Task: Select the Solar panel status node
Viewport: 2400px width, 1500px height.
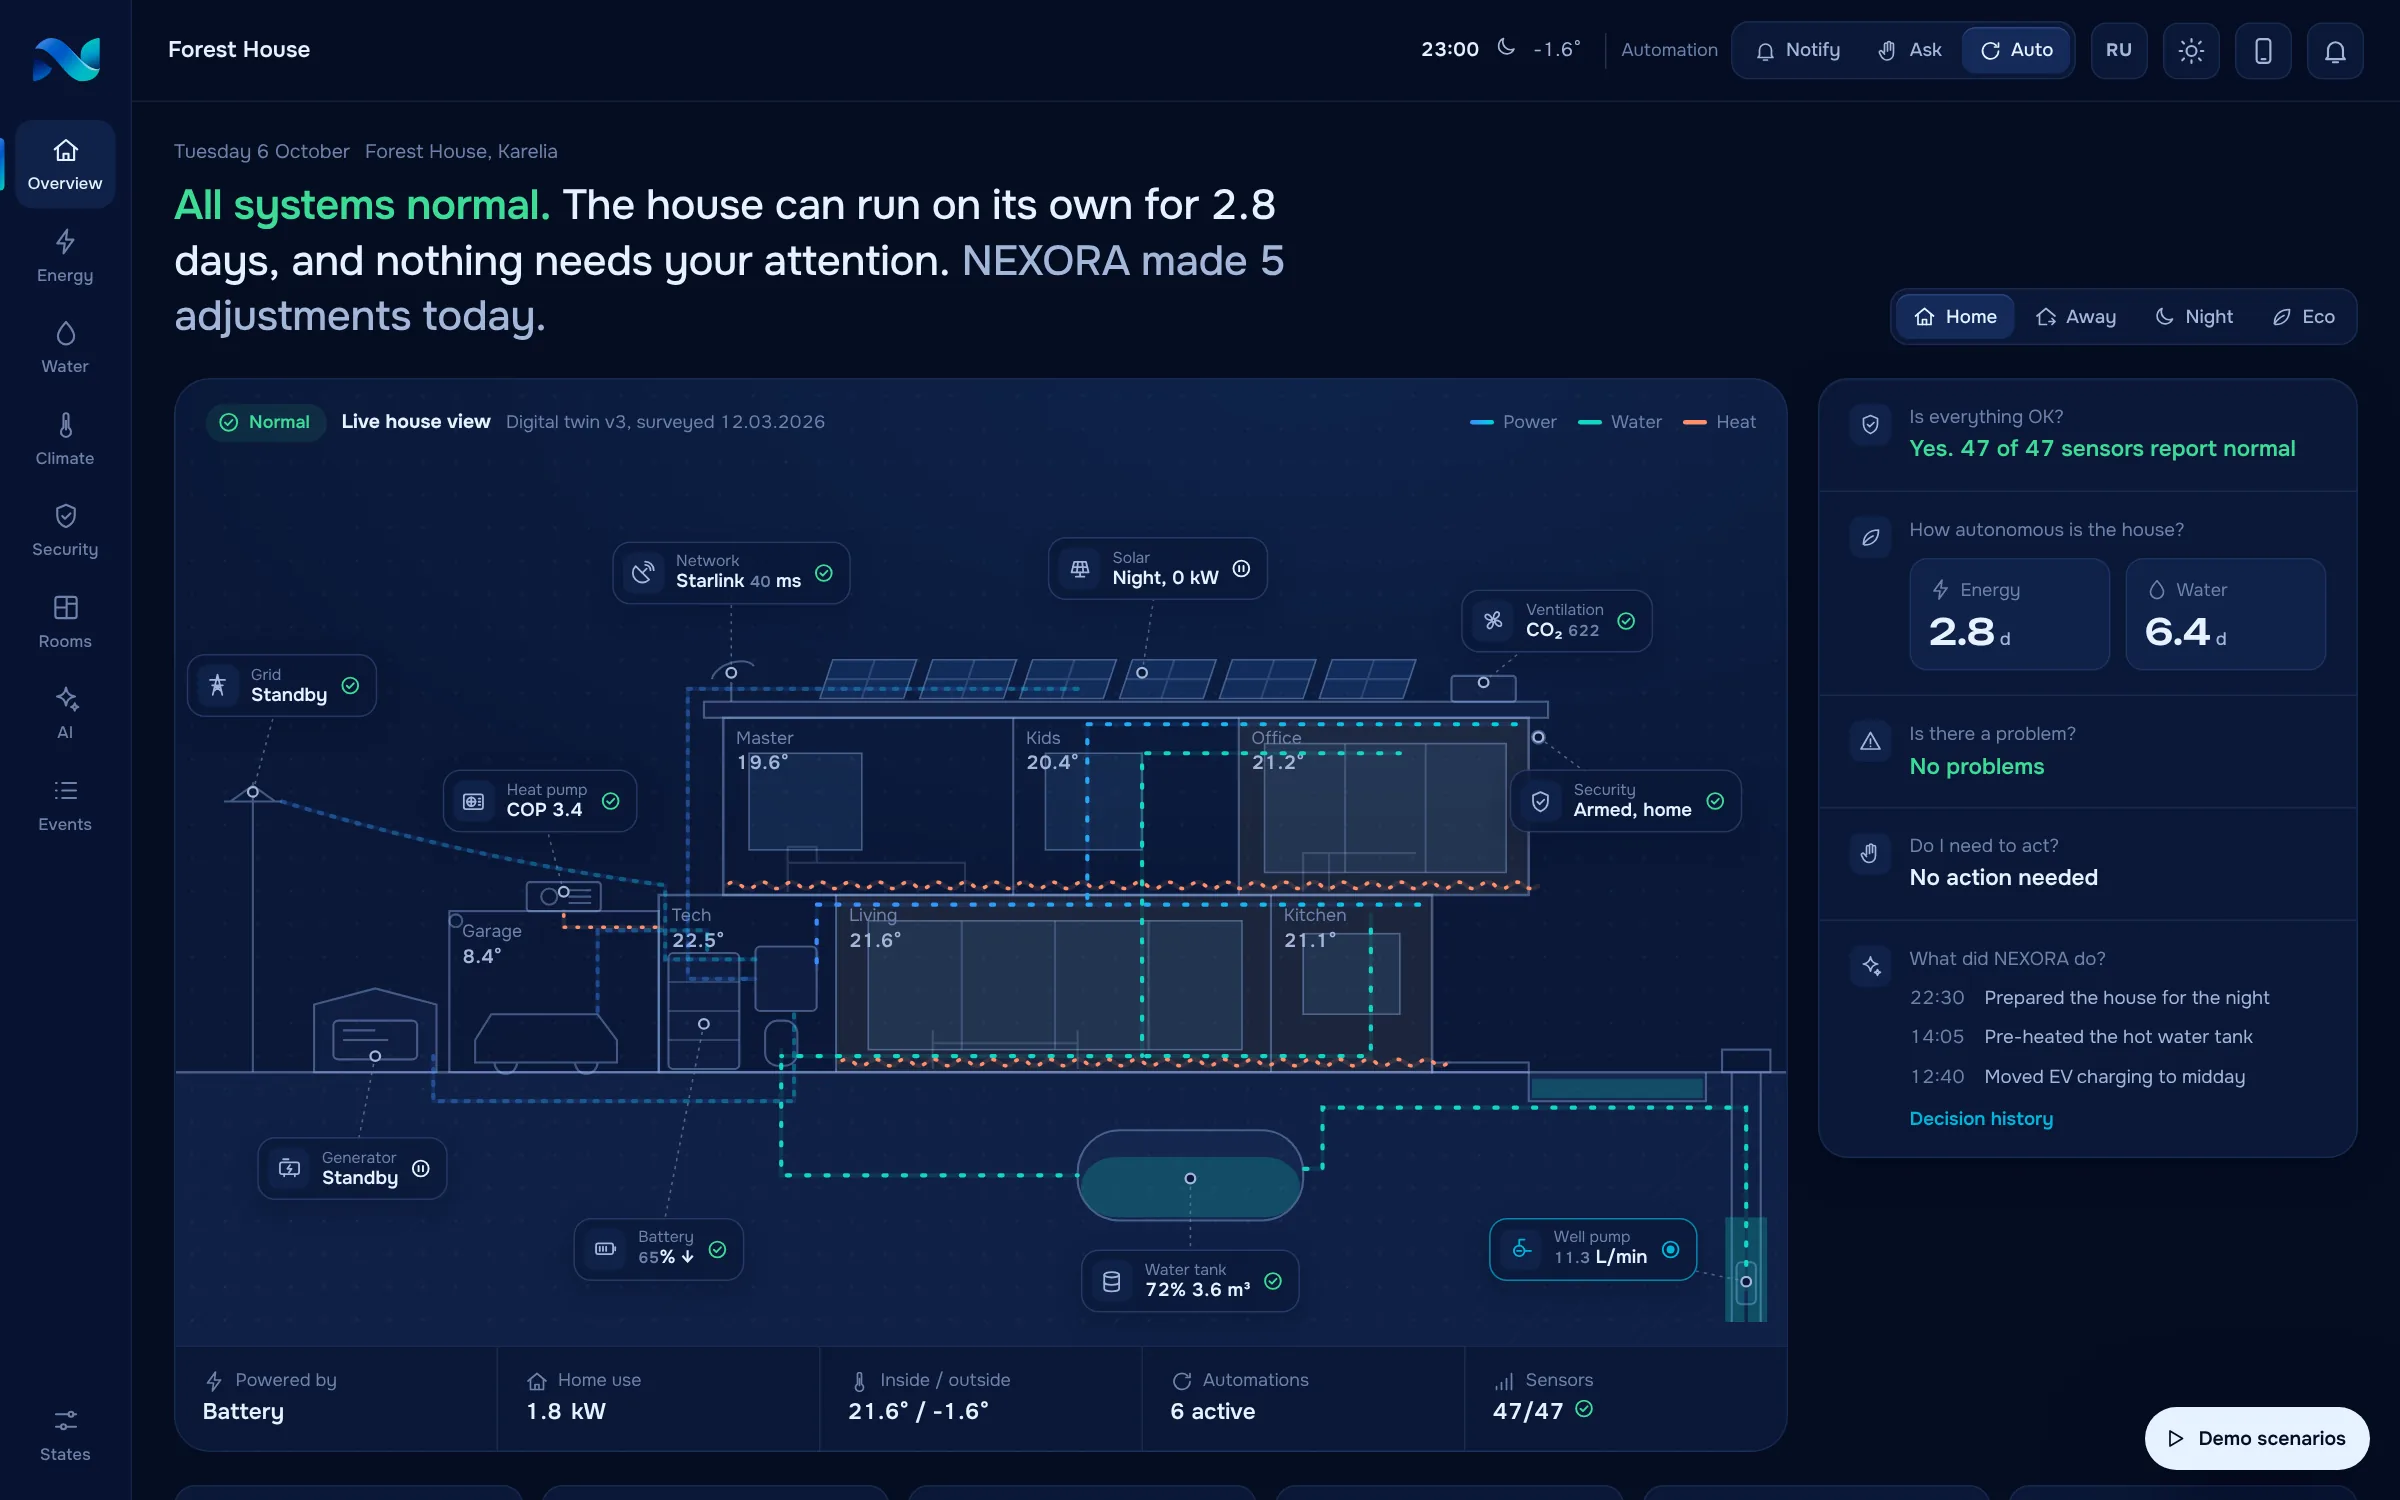Action: pyautogui.click(x=1157, y=568)
